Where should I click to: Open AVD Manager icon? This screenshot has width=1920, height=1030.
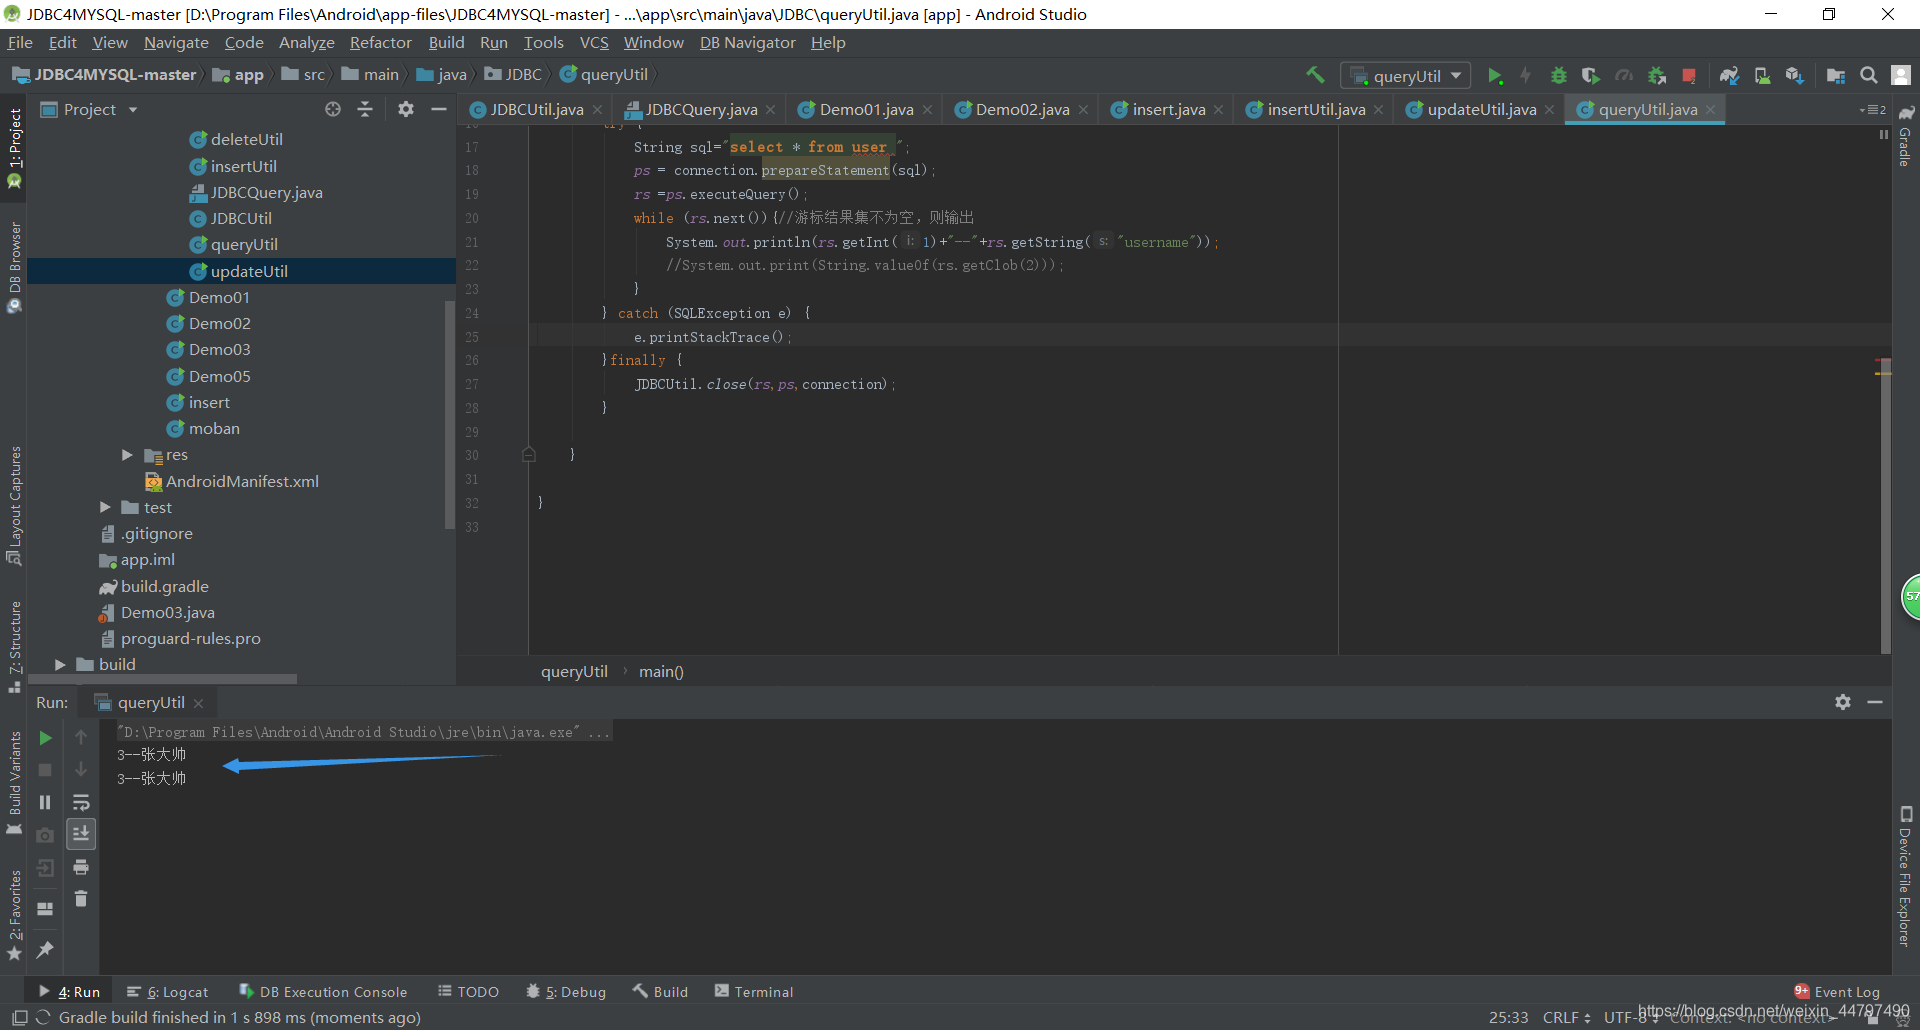coord(1762,76)
